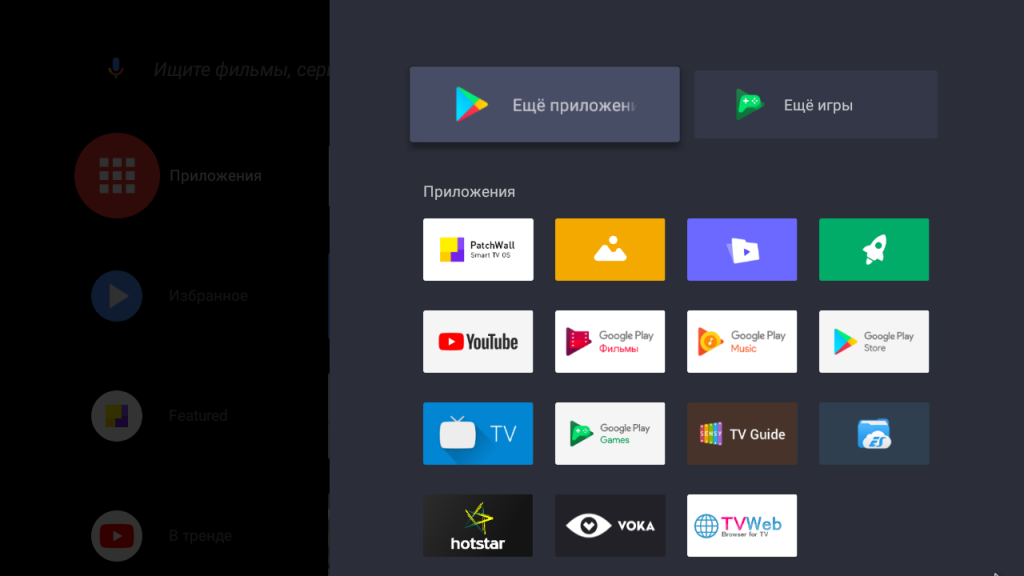The width and height of the screenshot is (1024, 576).
Task: Open the ES file explorer app
Action: (874, 433)
